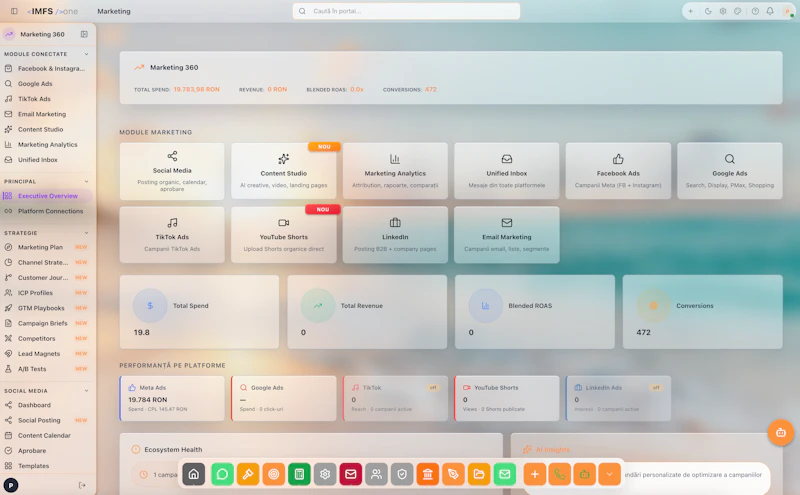This screenshot has width=800, height=495.
Task: Select the YouTube Shorts platform card
Action: [x=507, y=399]
